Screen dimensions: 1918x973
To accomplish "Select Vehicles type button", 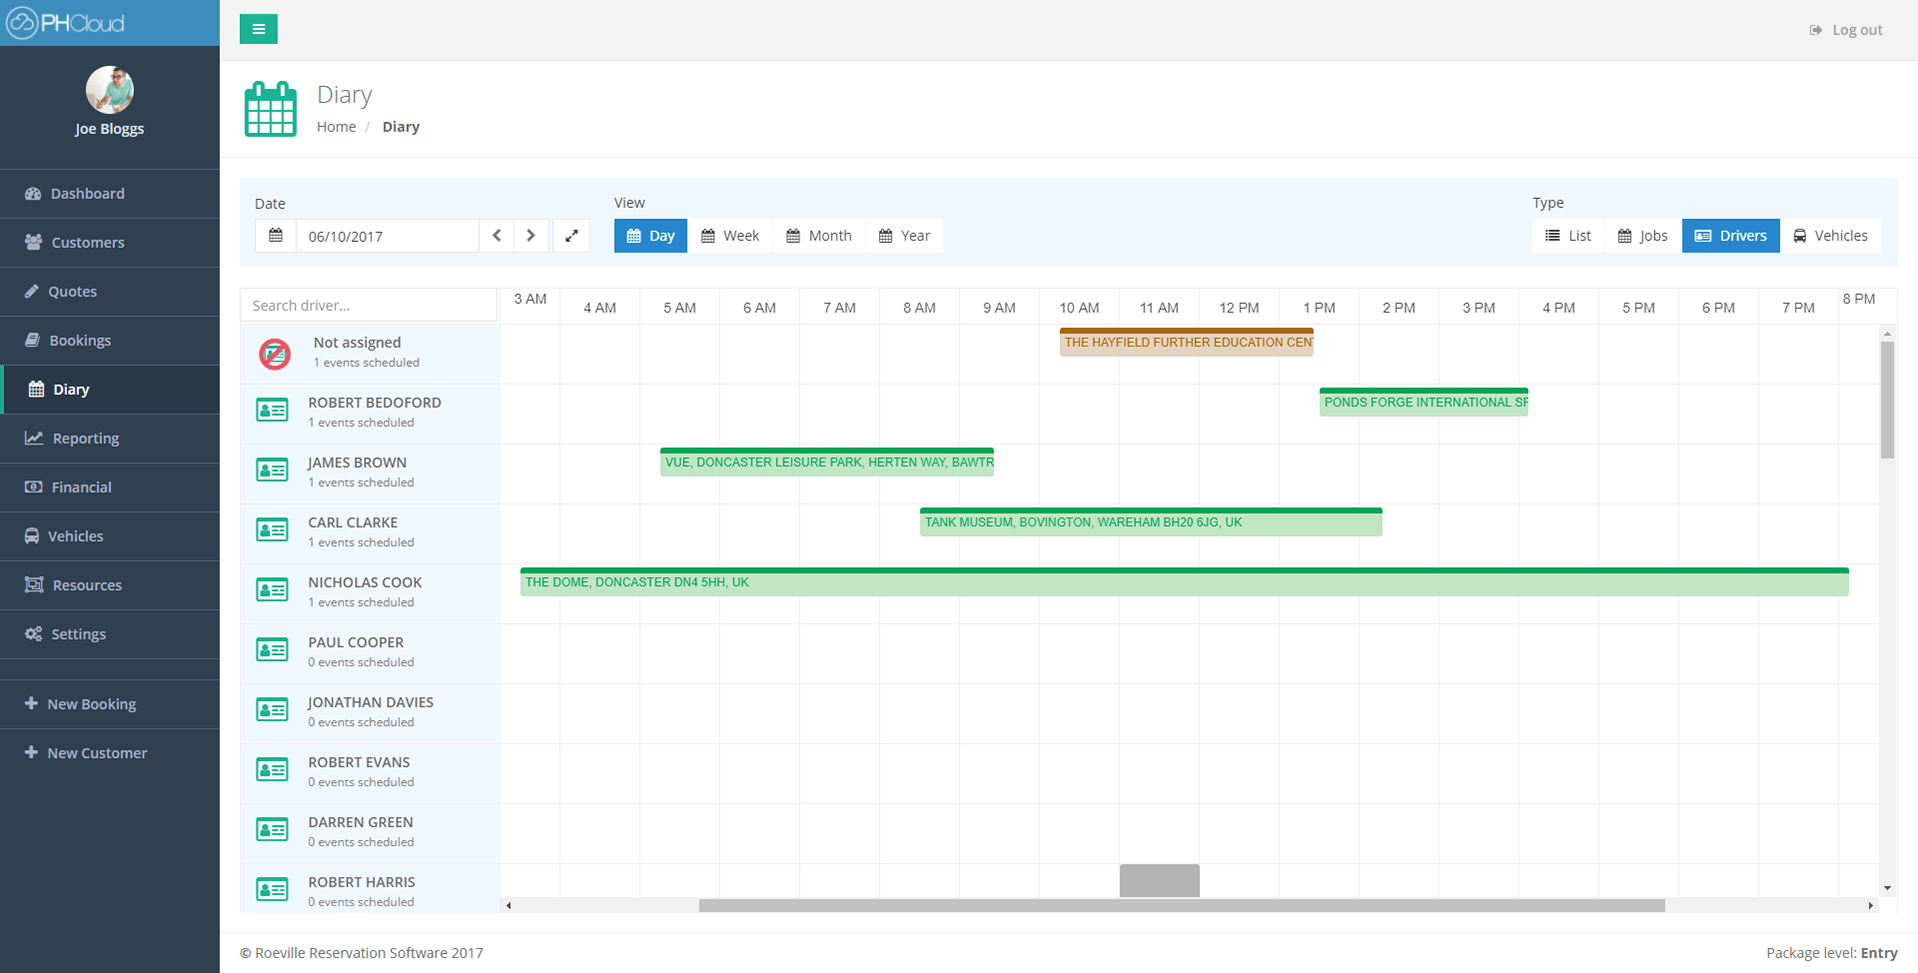I will [1830, 236].
